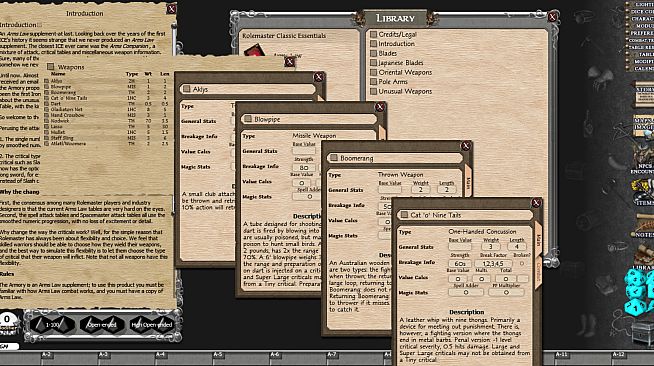Open NPCs and Encounters from the sidebar
Screen dimensions: 654x366
[643, 160]
